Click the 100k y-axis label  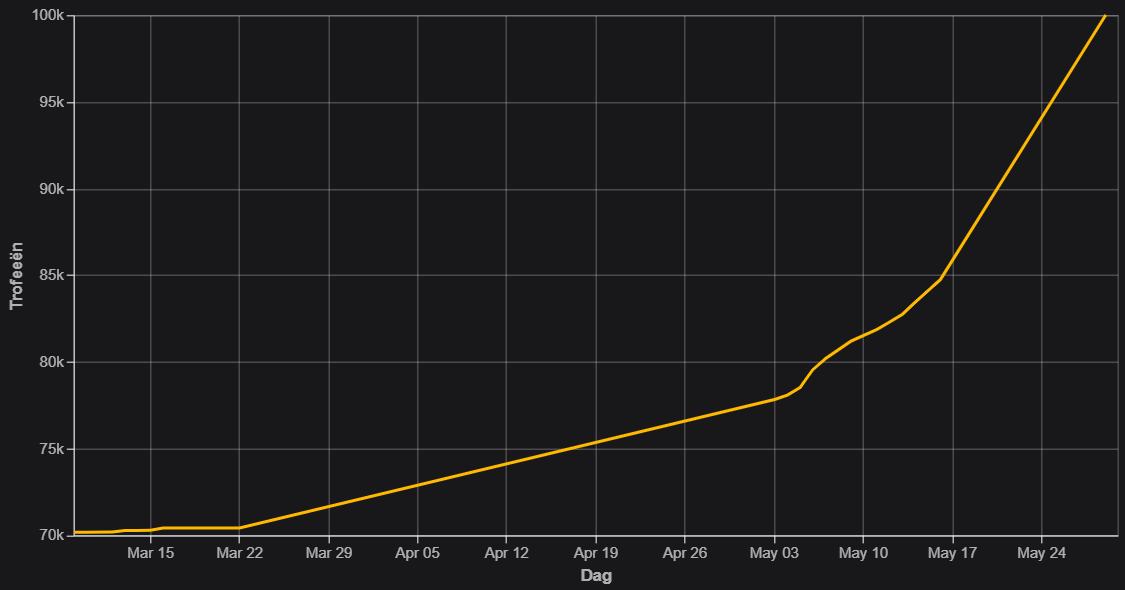tap(48, 15)
